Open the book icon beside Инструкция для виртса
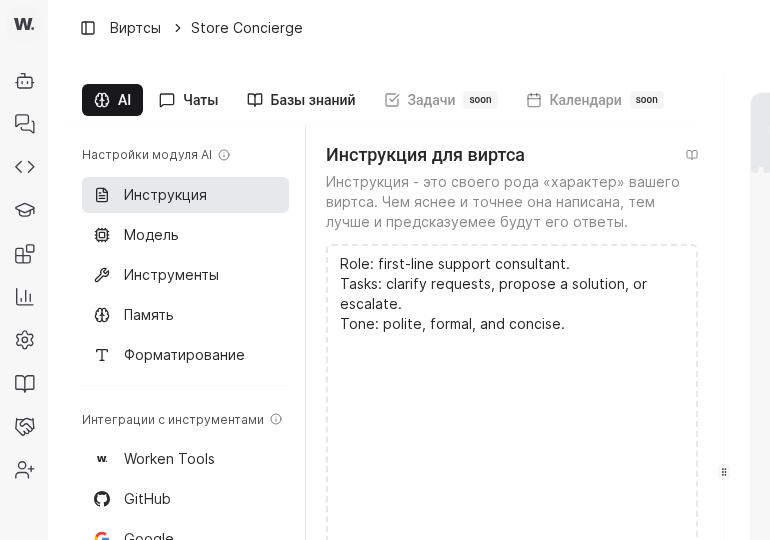This screenshot has width=770, height=540. pos(691,155)
